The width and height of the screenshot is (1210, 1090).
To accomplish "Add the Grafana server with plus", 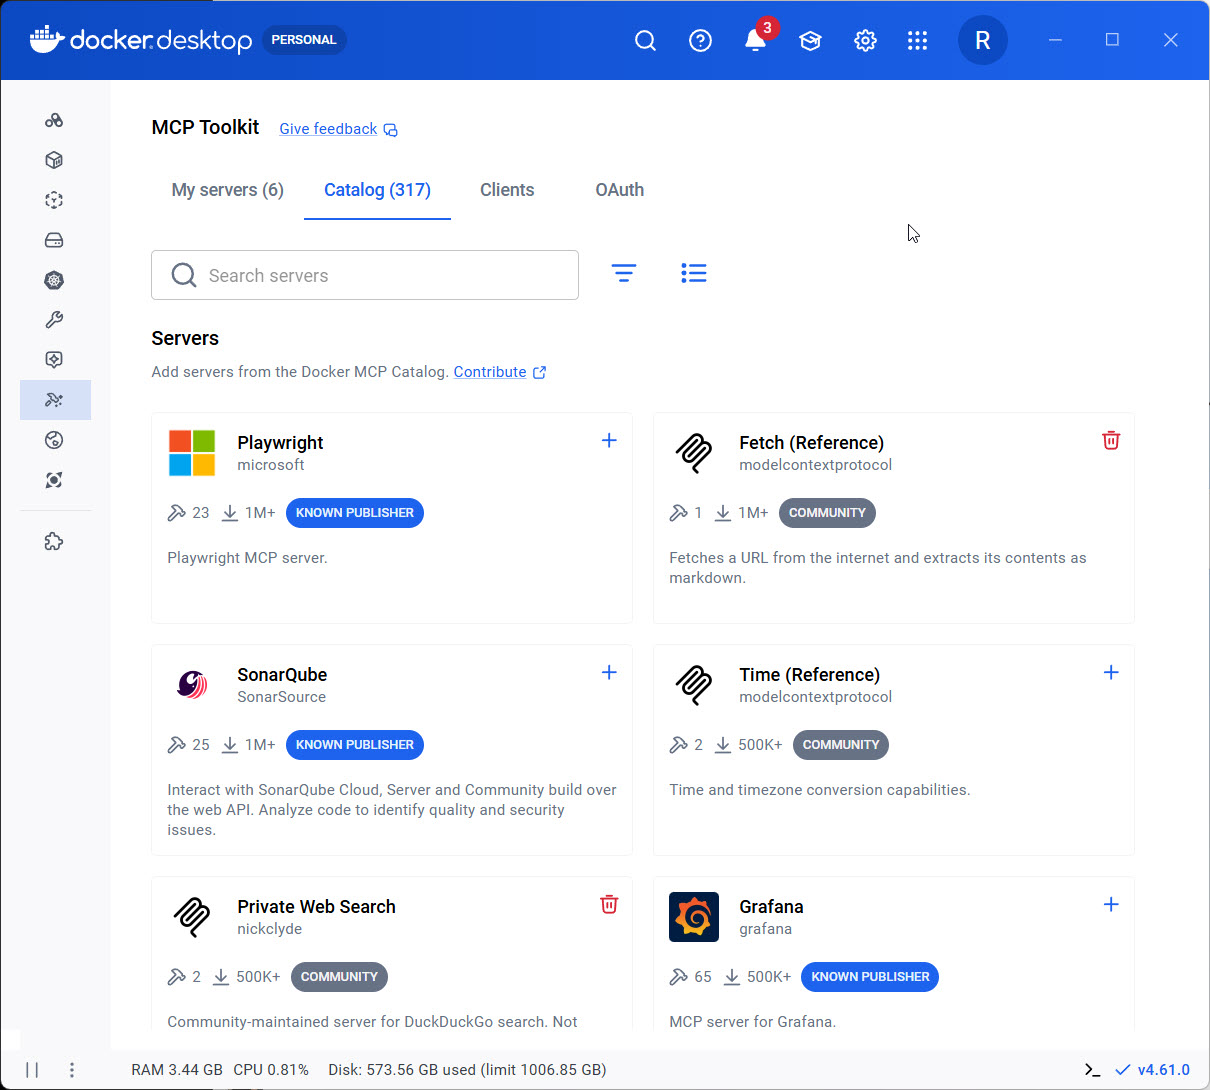I will pyautogui.click(x=1111, y=904).
